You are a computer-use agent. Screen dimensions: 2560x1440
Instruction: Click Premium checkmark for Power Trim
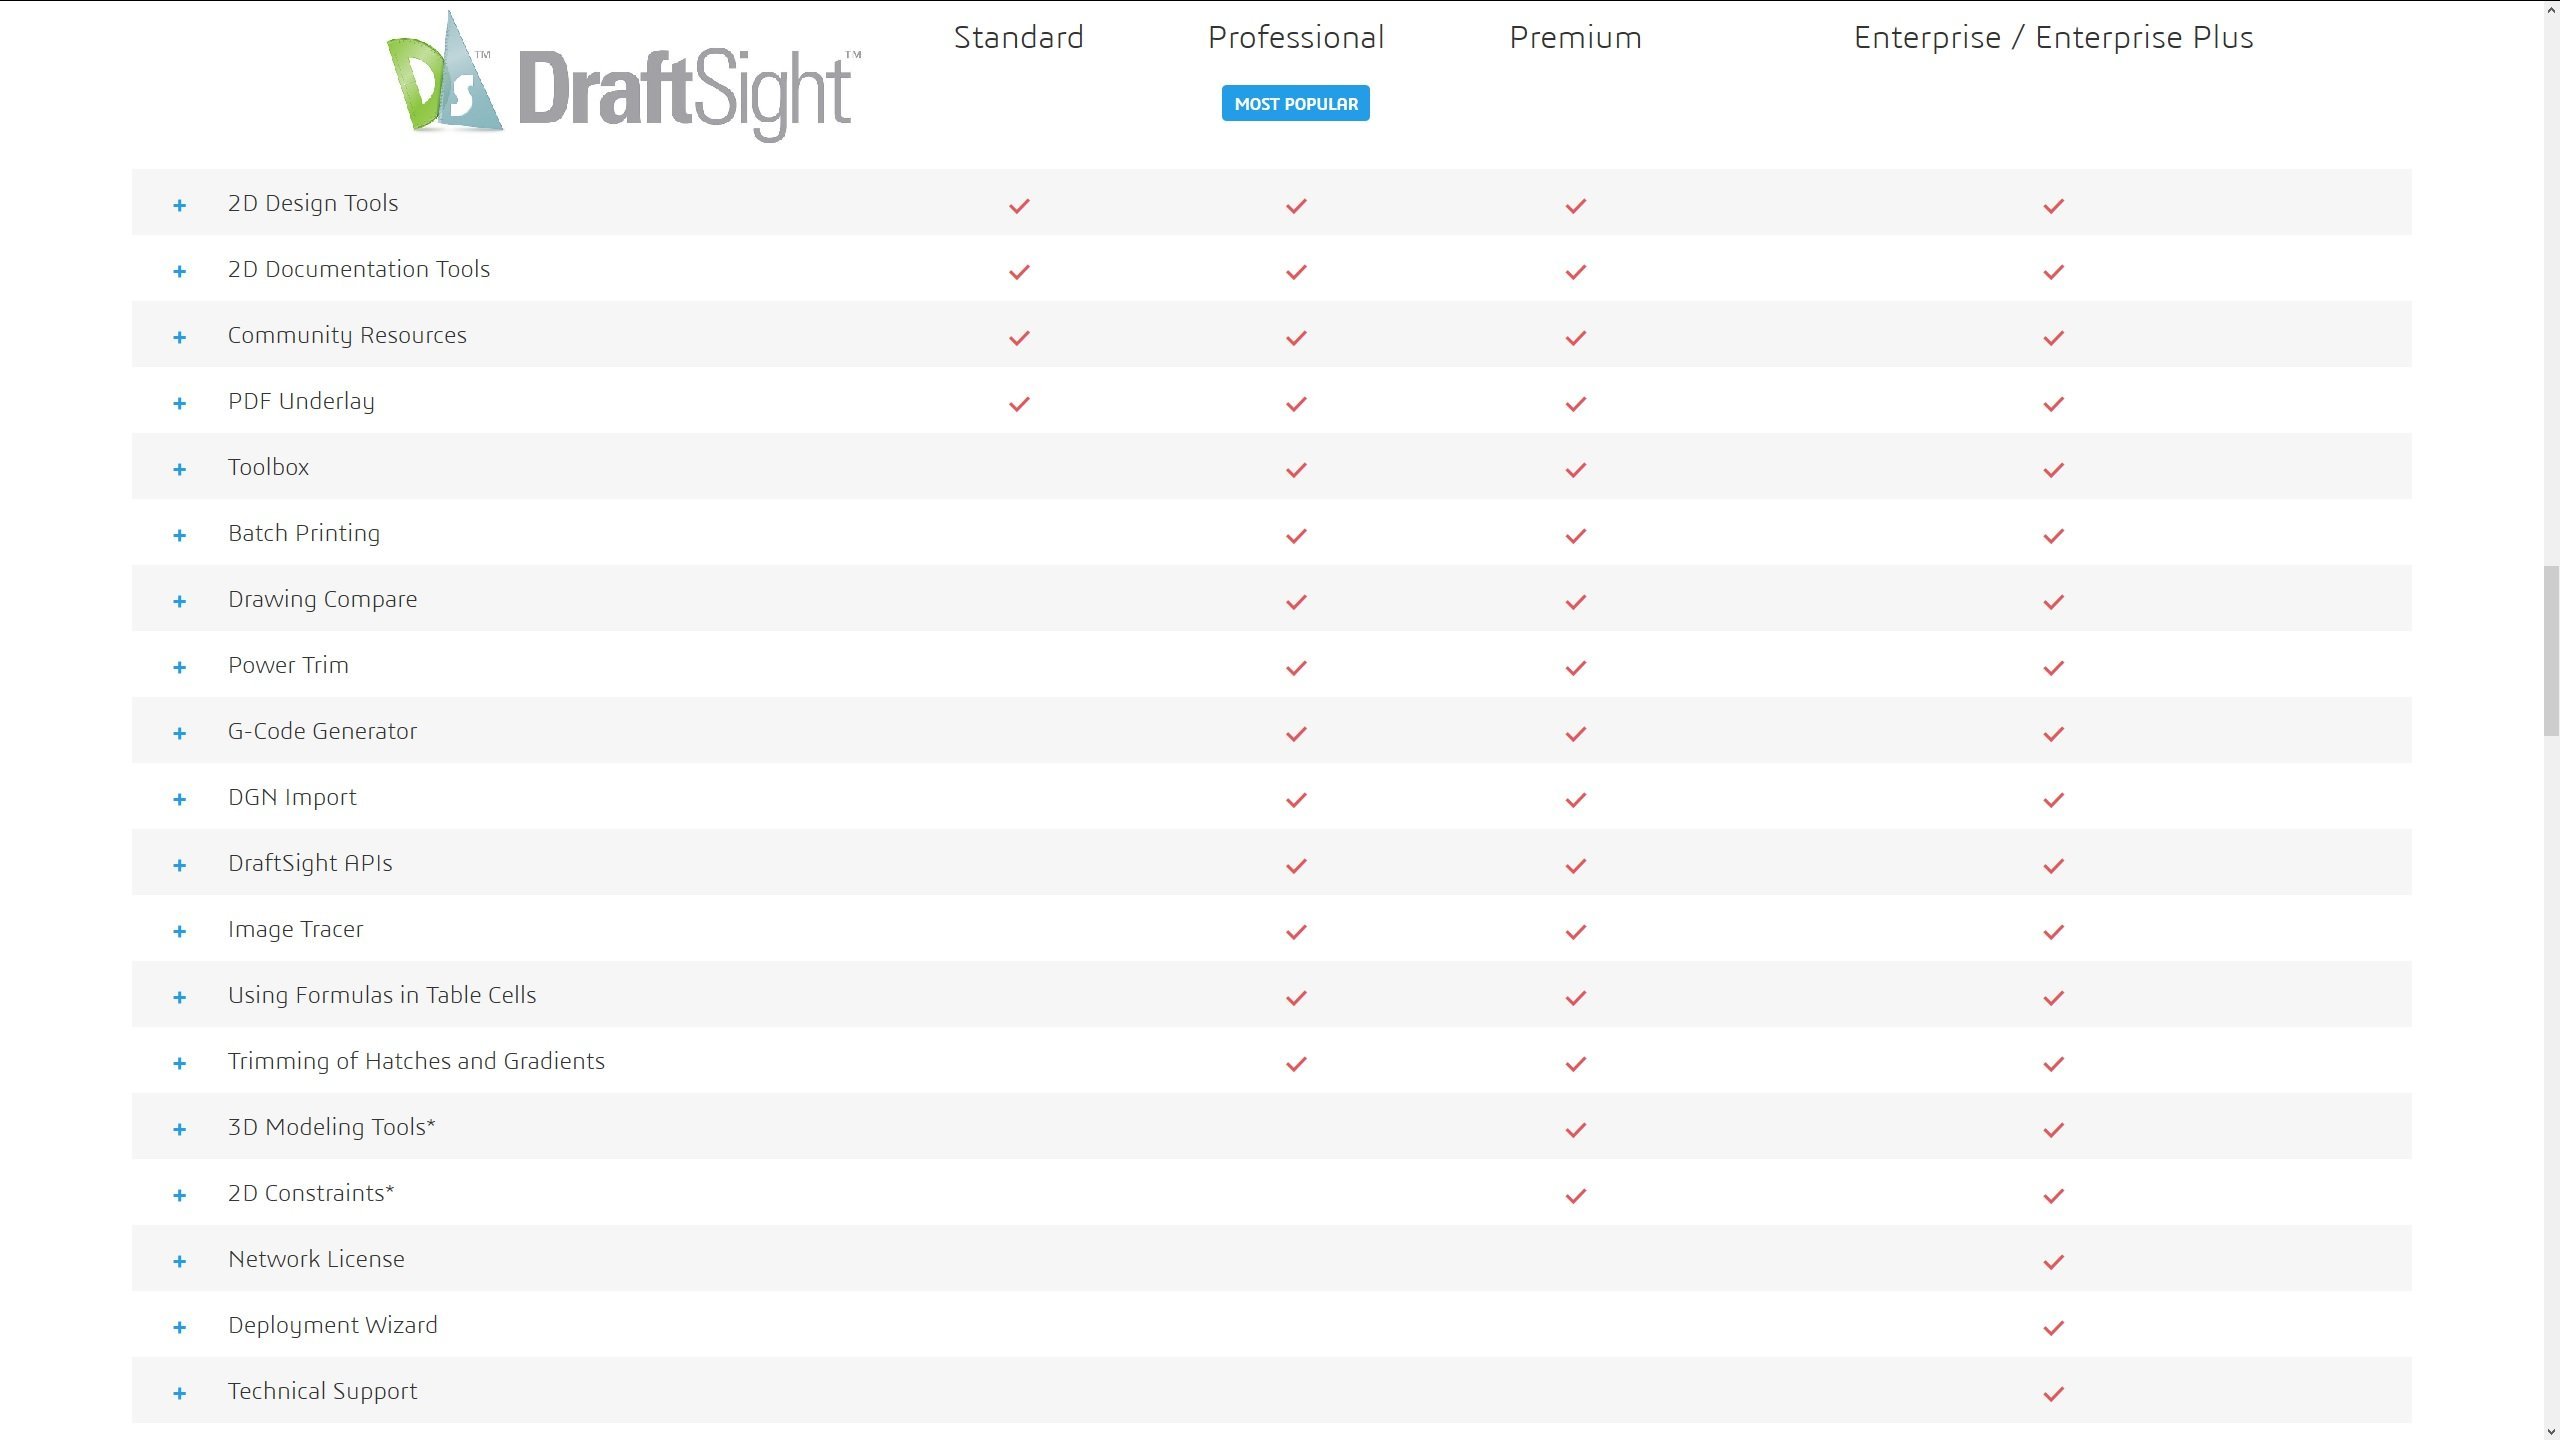(1576, 668)
